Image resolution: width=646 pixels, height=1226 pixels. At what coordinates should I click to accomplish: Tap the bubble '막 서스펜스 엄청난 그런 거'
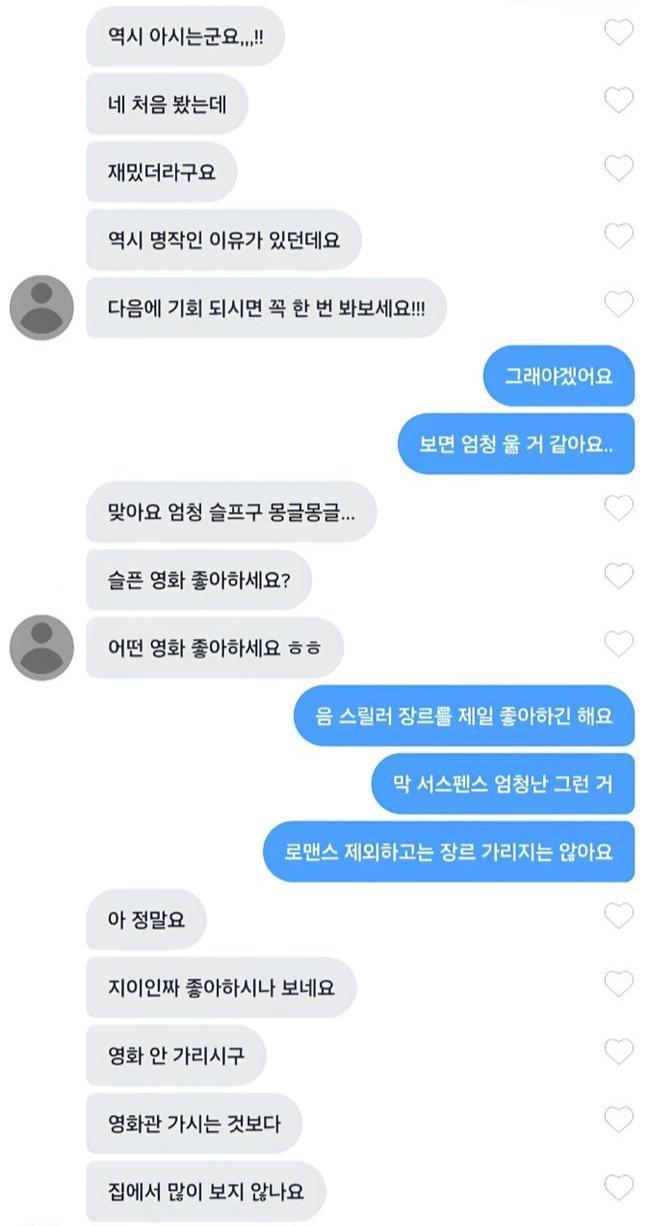tap(503, 784)
